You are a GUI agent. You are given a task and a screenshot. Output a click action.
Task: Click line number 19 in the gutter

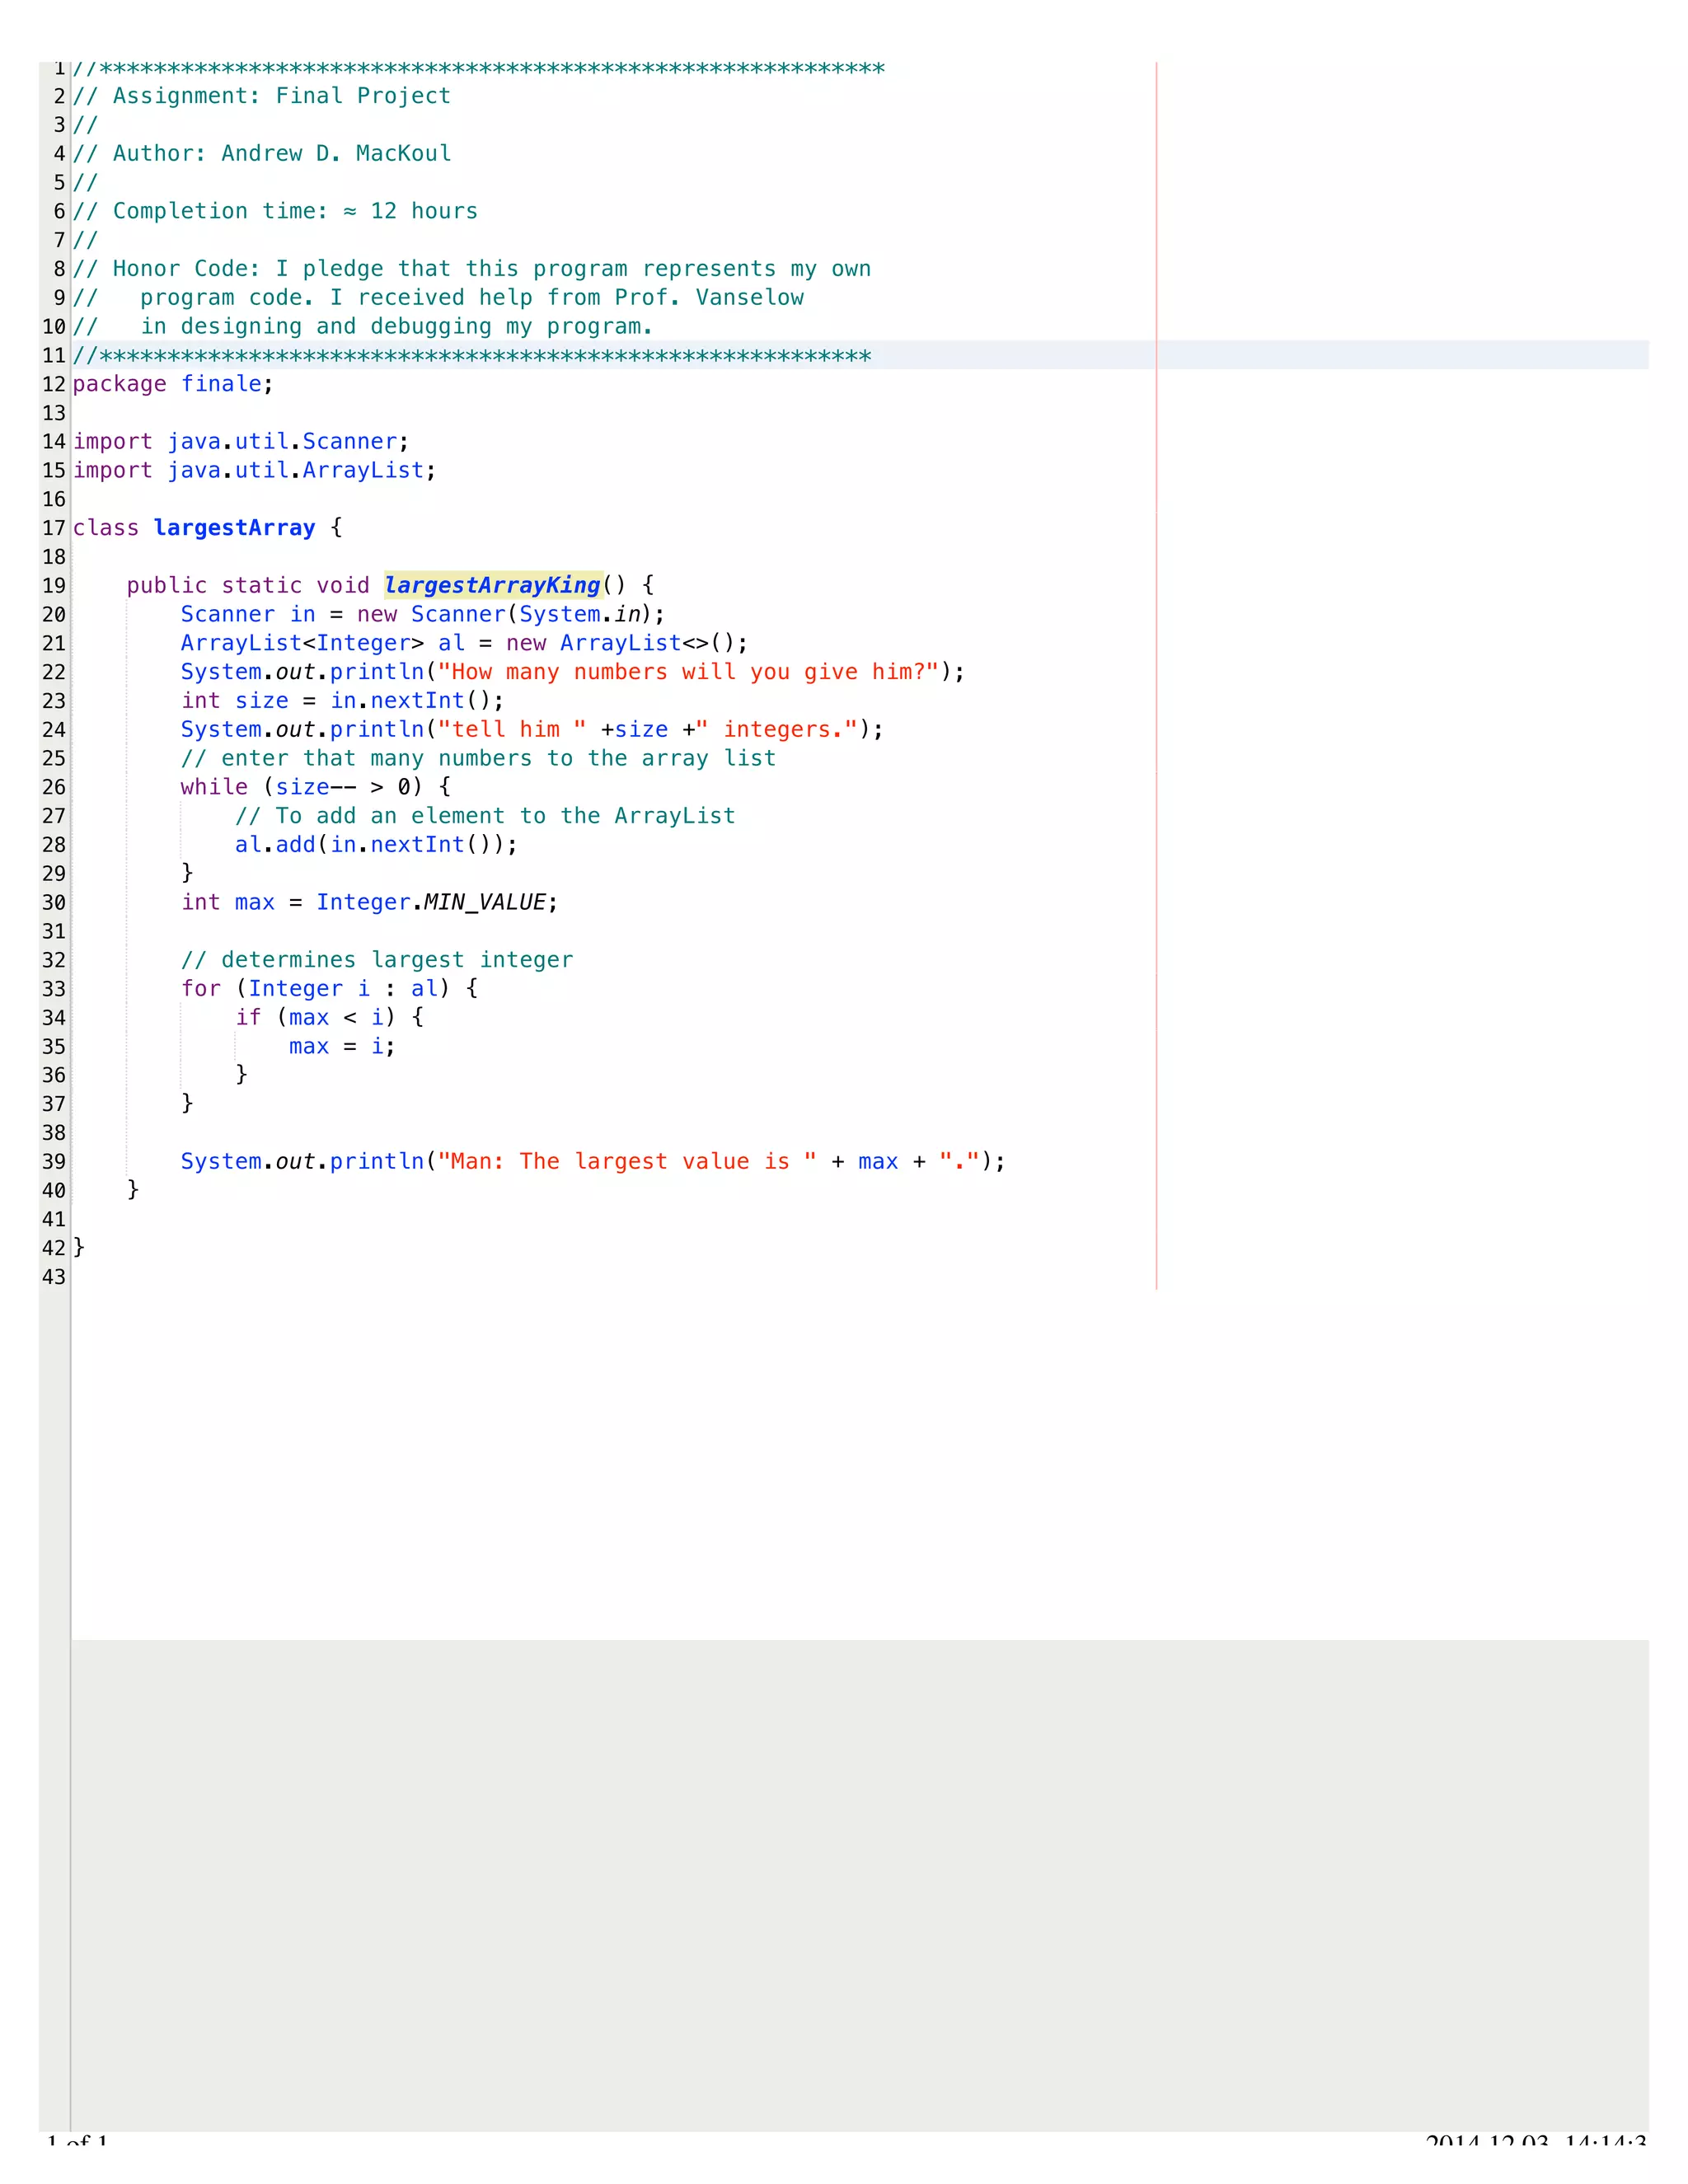pyautogui.click(x=54, y=586)
